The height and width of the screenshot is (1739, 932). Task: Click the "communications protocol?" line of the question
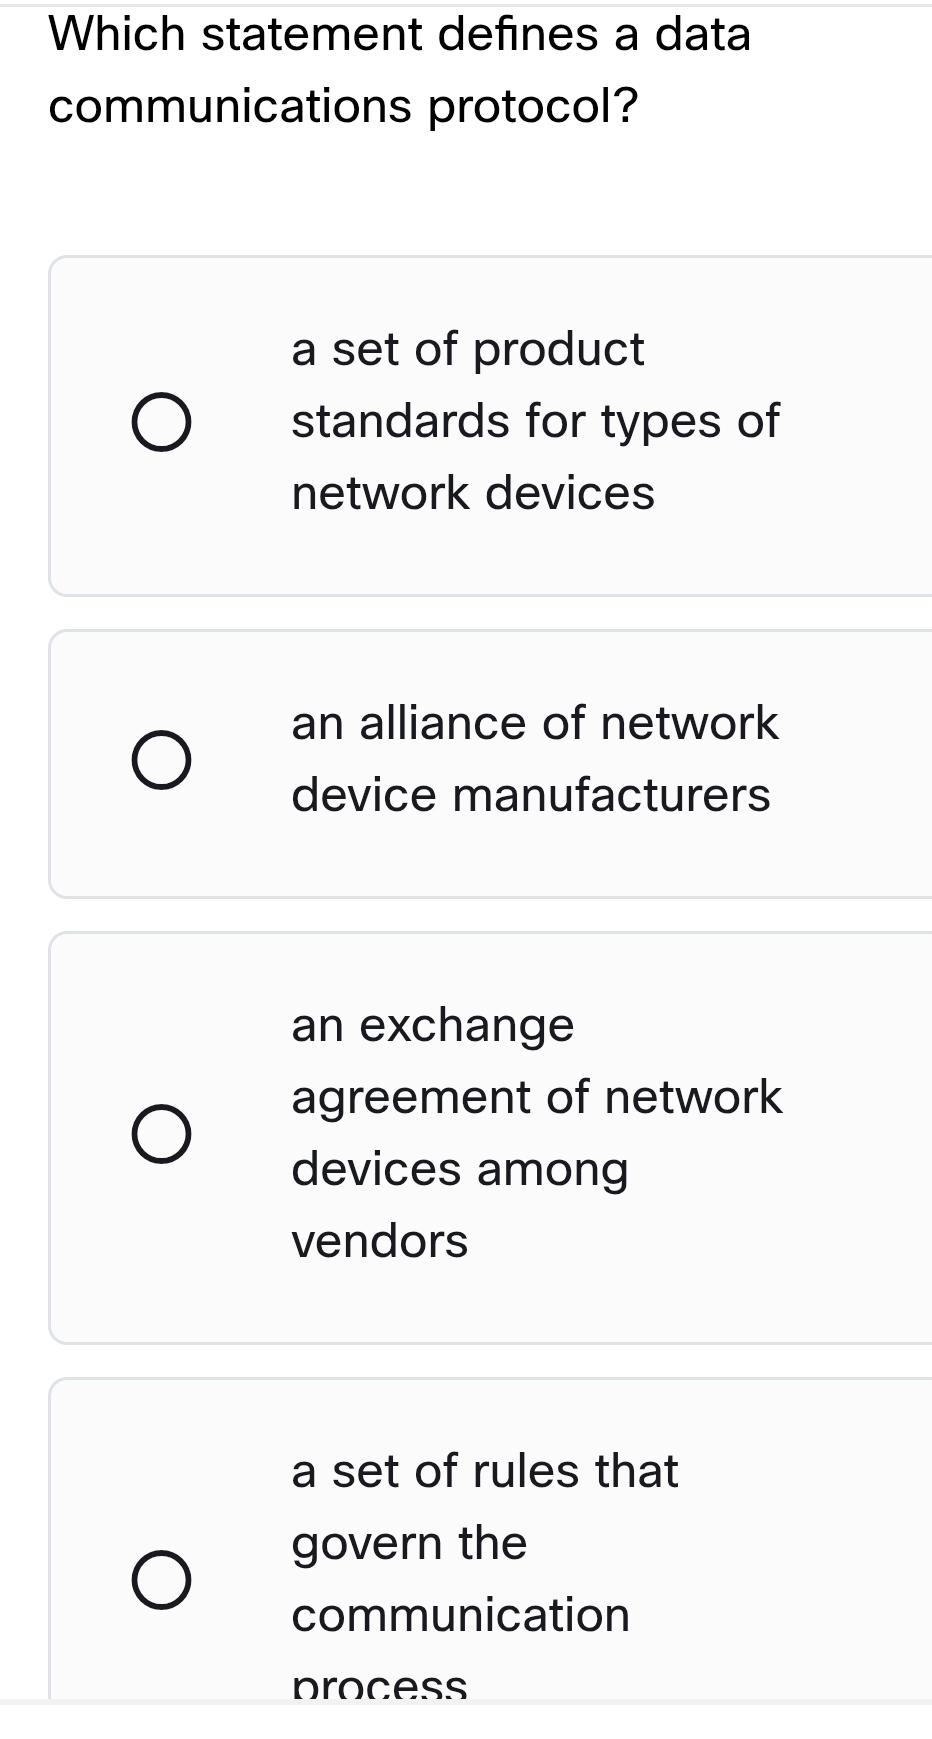pyautogui.click(x=343, y=107)
